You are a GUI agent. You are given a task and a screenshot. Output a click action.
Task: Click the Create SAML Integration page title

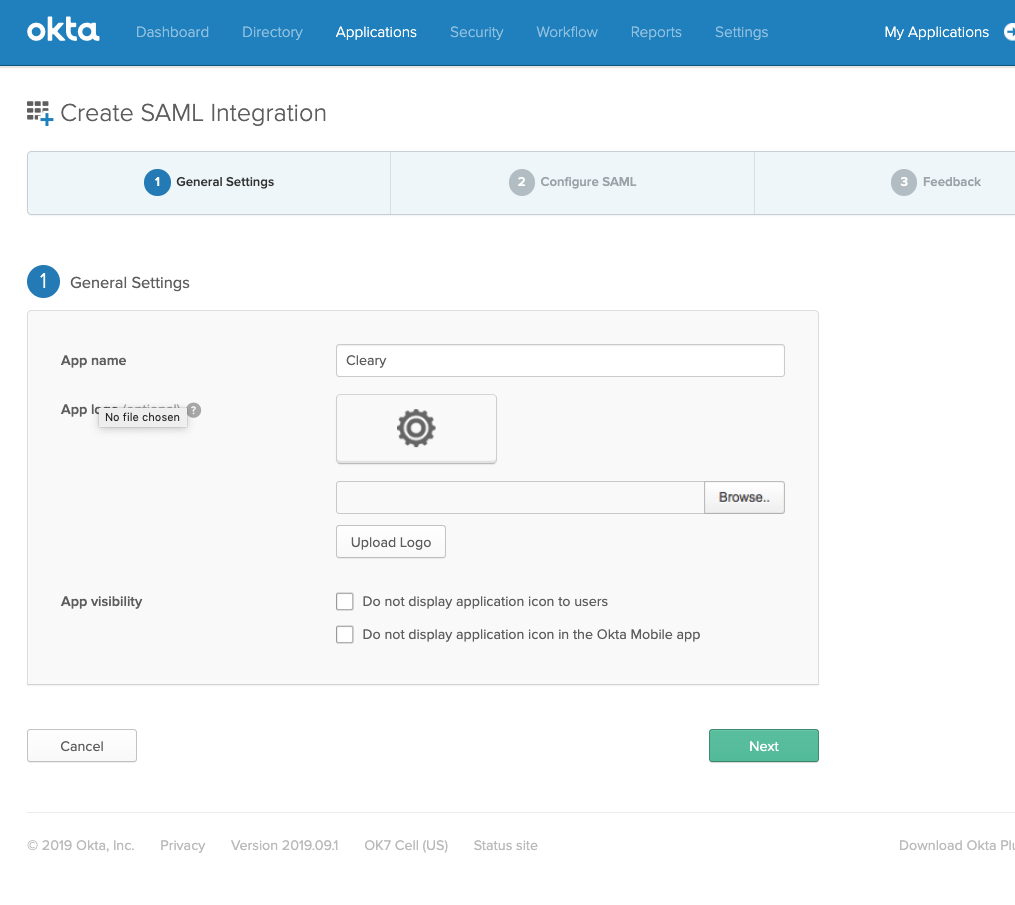coord(194,113)
